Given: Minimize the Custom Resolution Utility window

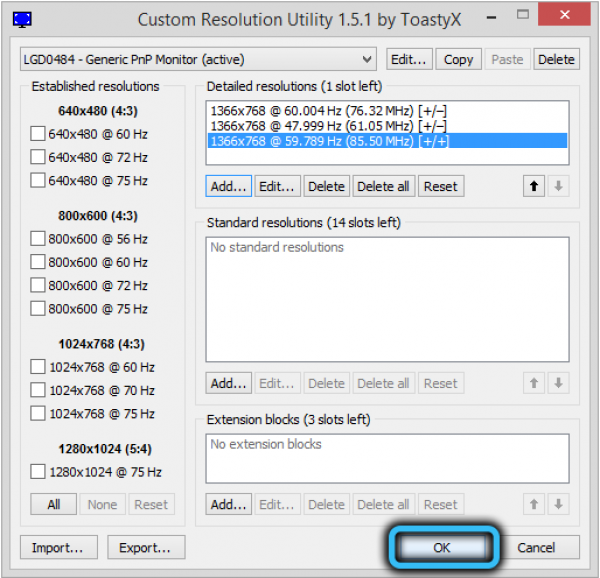Looking at the screenshot, I should pyautogui.click(x=492, y=16).
